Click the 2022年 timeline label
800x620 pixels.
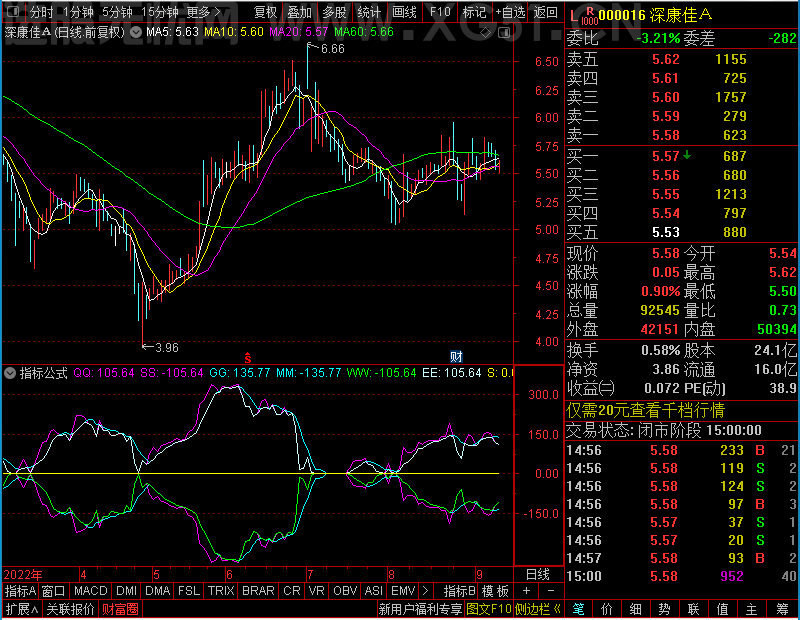(23, 575)
